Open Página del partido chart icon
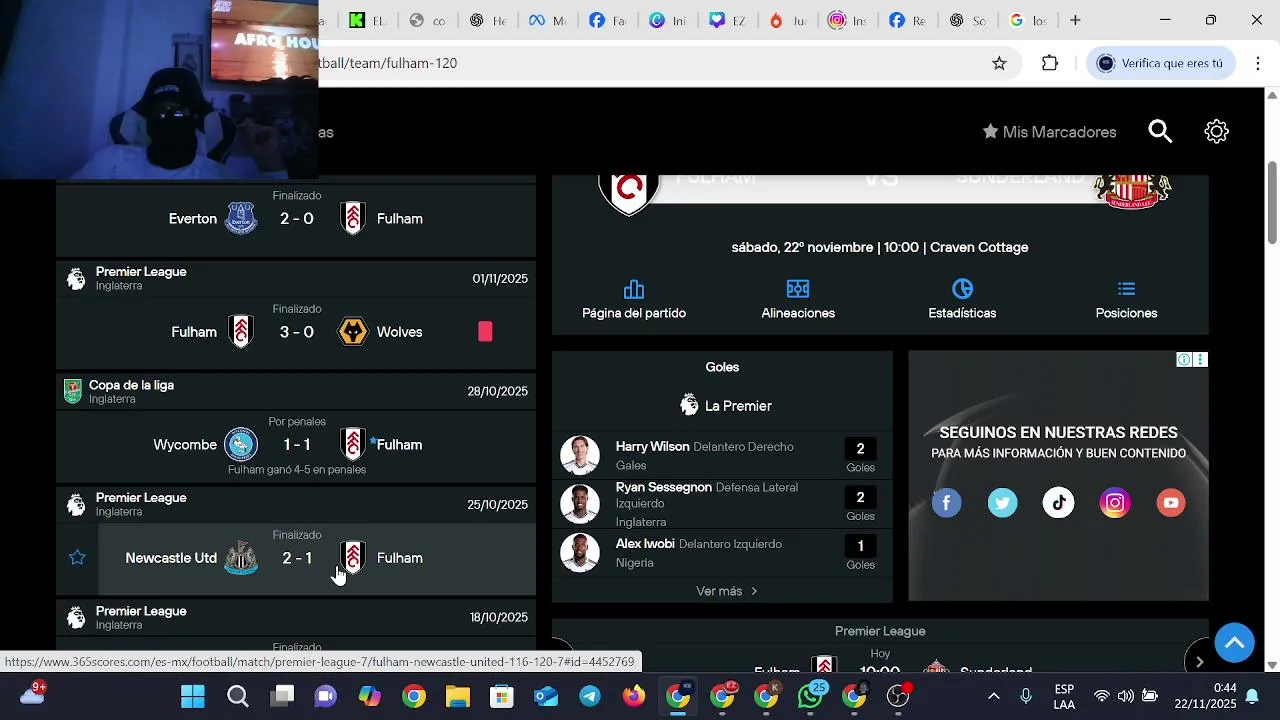 634,289
